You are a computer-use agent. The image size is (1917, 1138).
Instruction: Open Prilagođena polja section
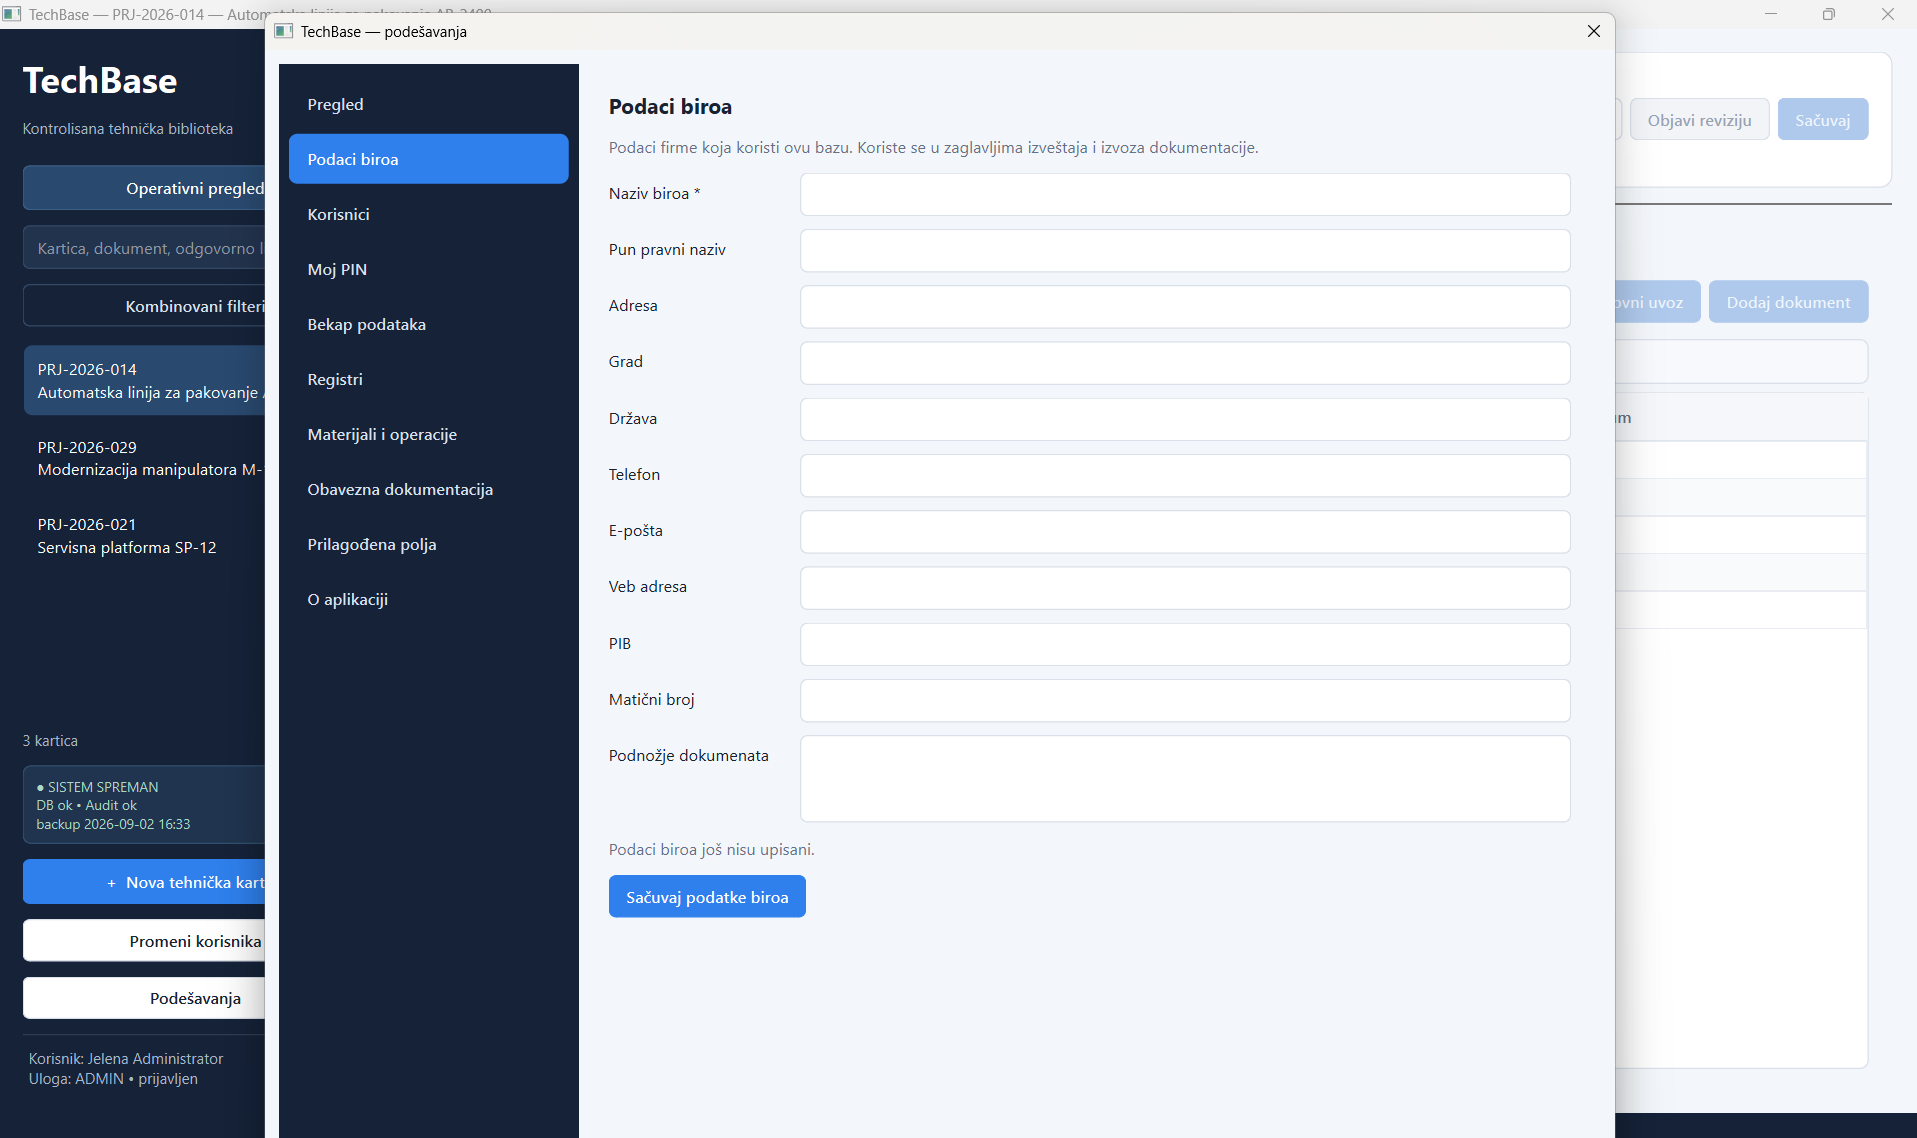click(x=428, y=544)
